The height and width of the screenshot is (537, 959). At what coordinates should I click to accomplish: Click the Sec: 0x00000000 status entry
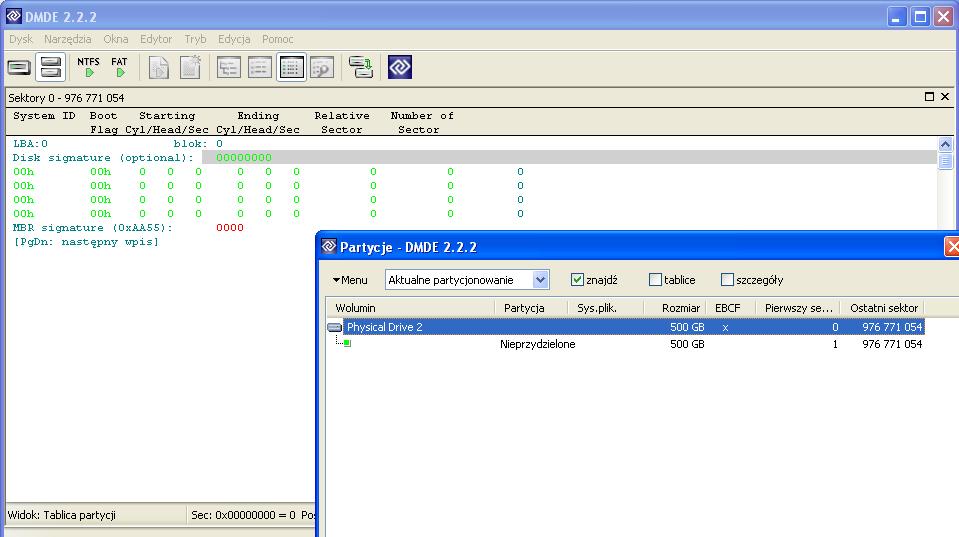243,515
